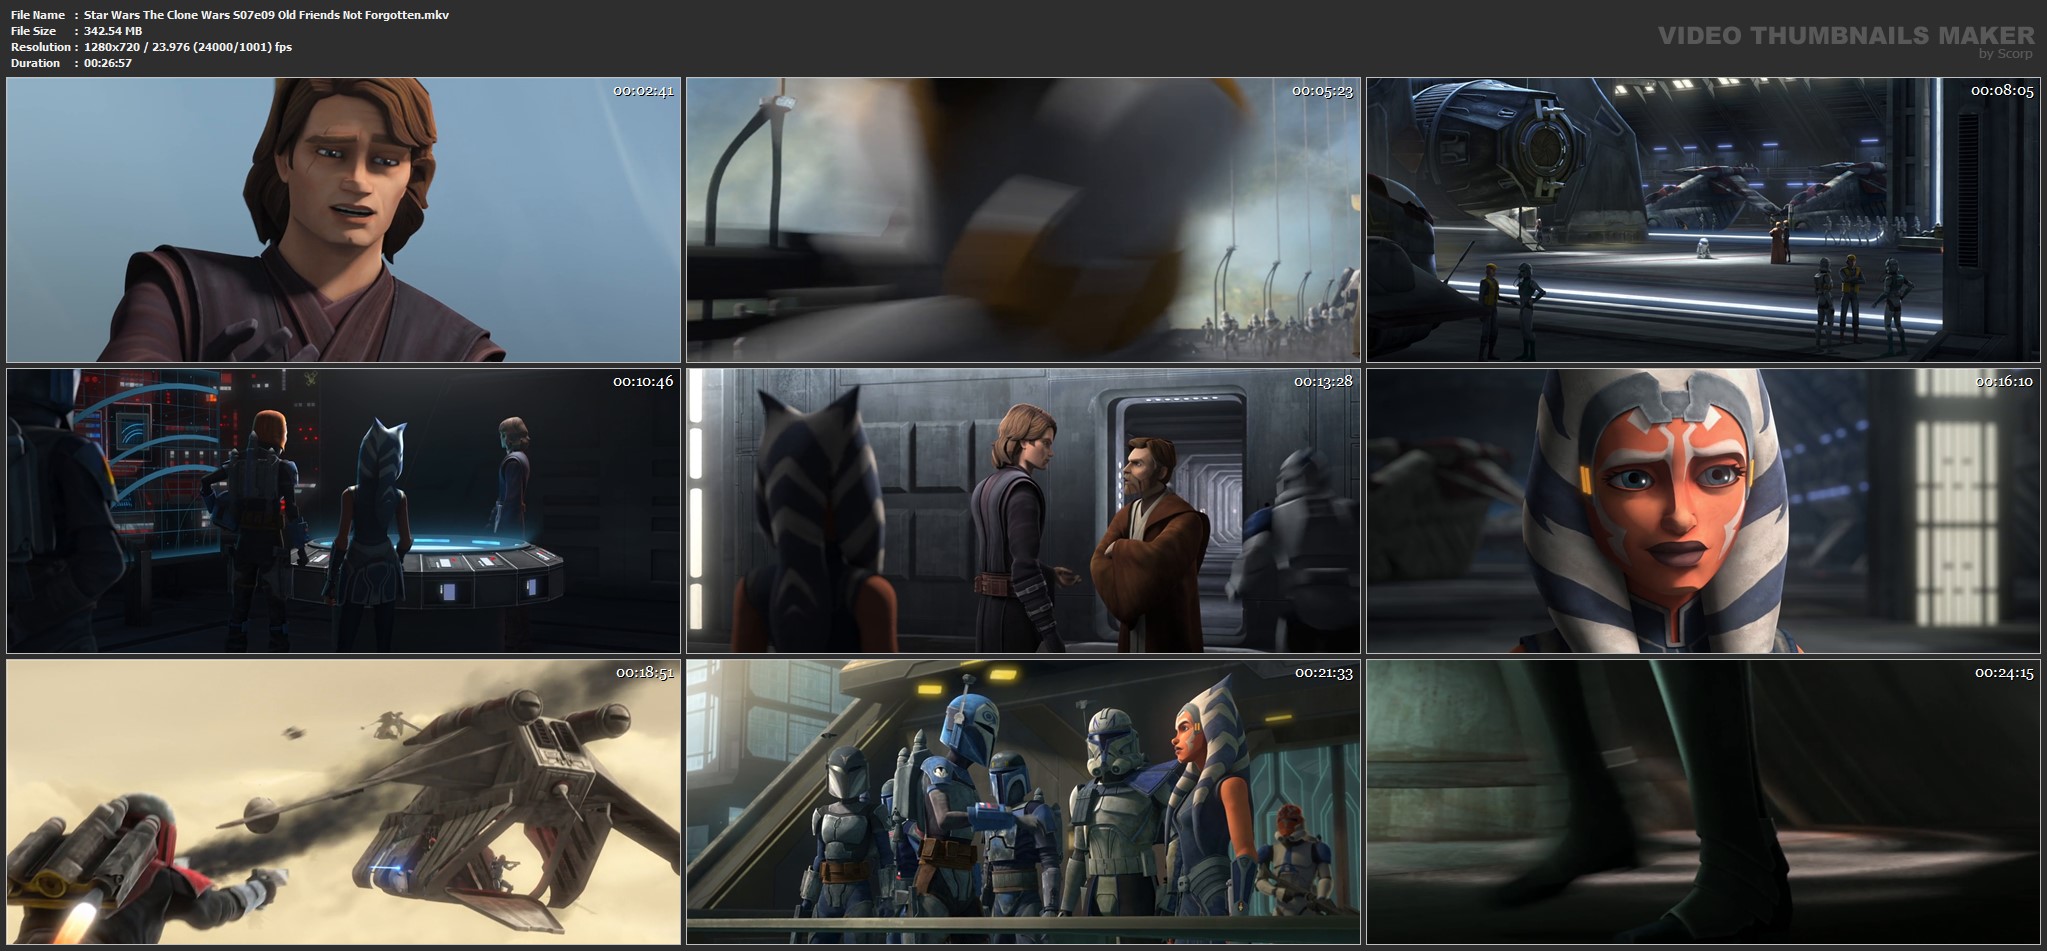The image size is (2047, 951).
Task: Click the Duration label
Action: (x=35, y=63)
